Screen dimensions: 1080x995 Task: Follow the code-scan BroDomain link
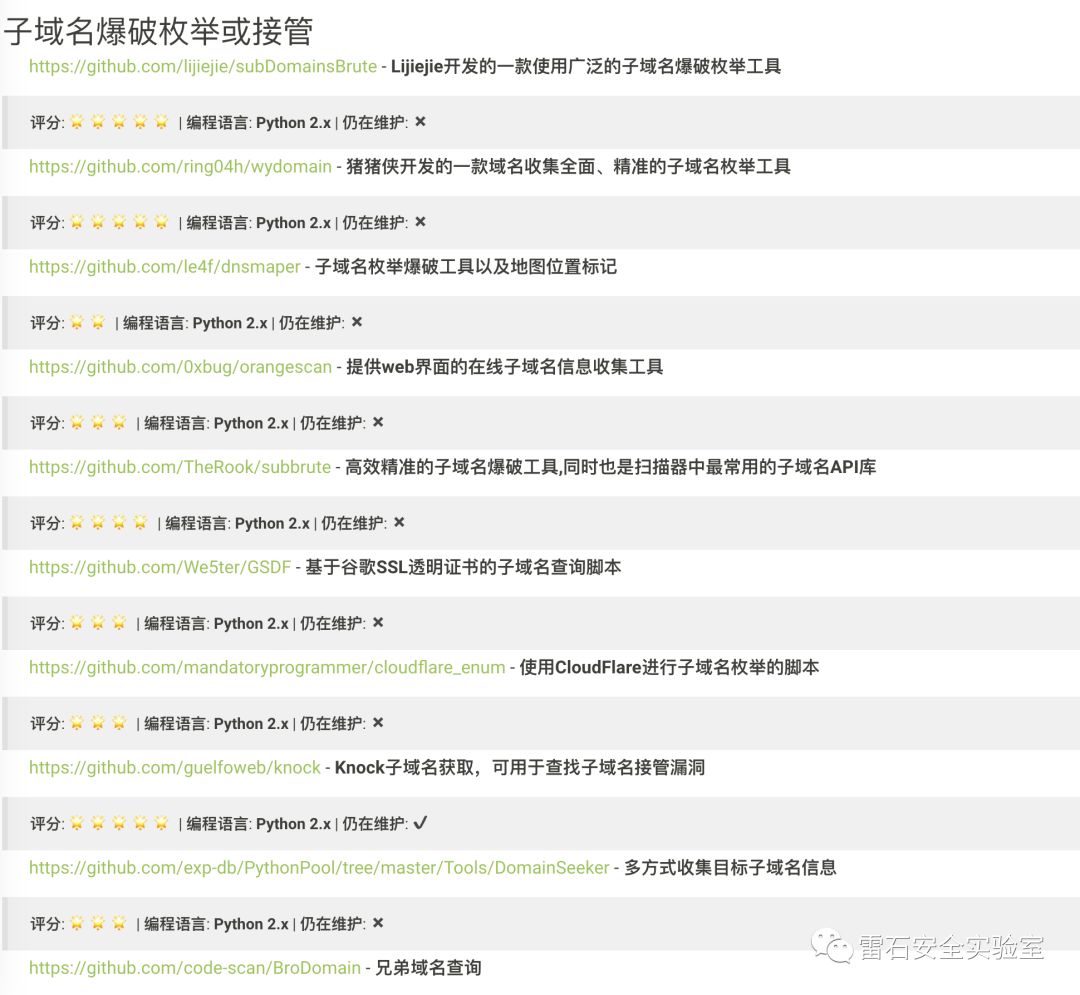coord(195,968)
